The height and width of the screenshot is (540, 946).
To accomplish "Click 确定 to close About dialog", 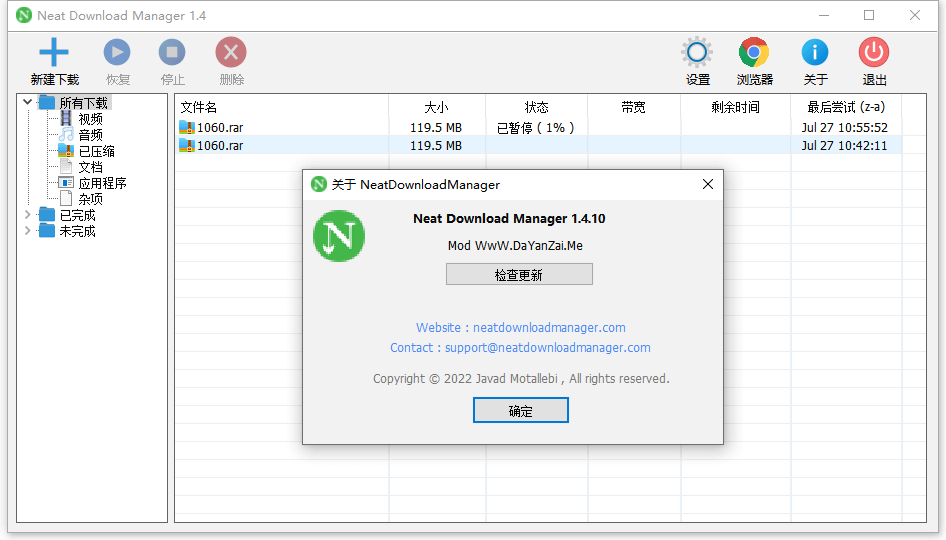I will [x=521, y=410].
